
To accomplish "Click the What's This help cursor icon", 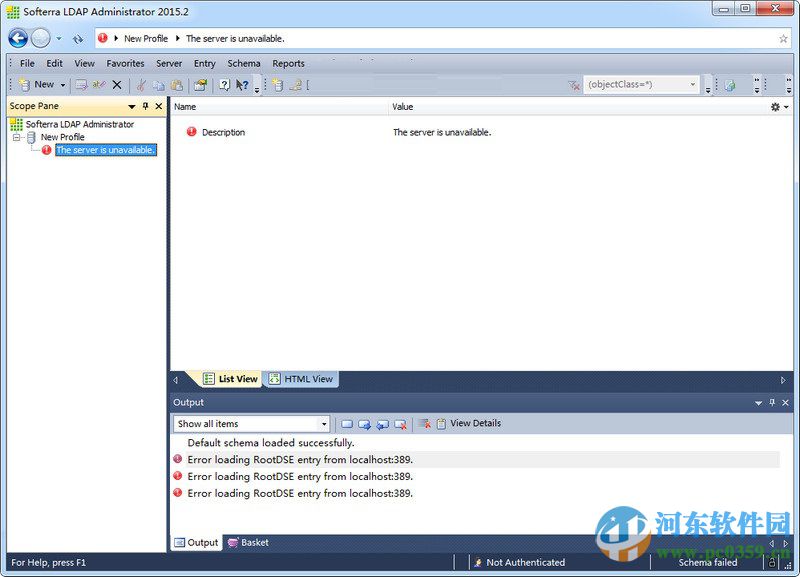I will pos(242,85).
